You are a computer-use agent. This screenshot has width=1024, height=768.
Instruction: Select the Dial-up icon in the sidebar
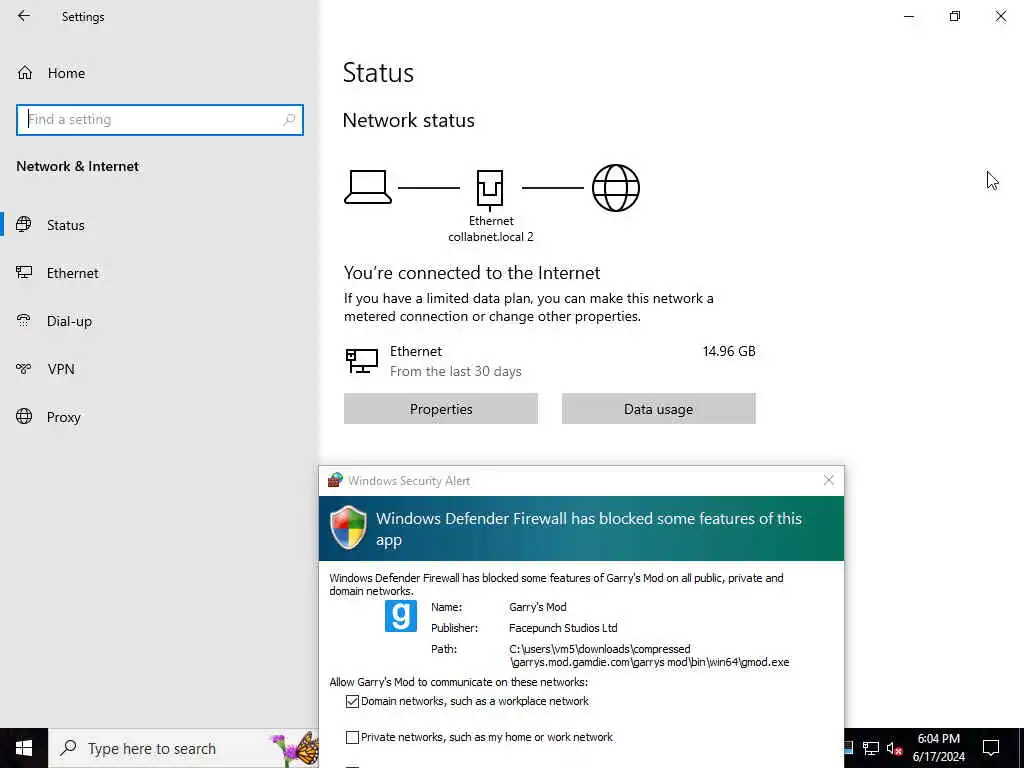[24, 321]
